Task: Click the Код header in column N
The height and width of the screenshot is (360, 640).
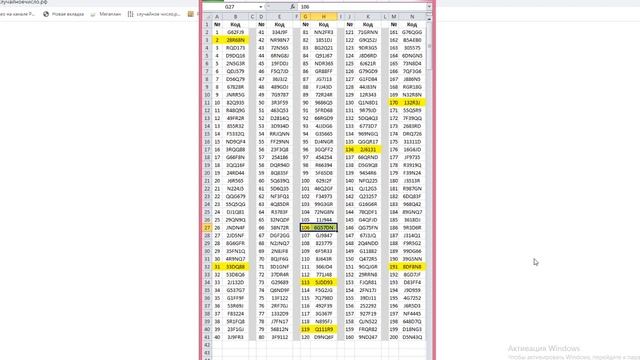Action: [412, 24]
